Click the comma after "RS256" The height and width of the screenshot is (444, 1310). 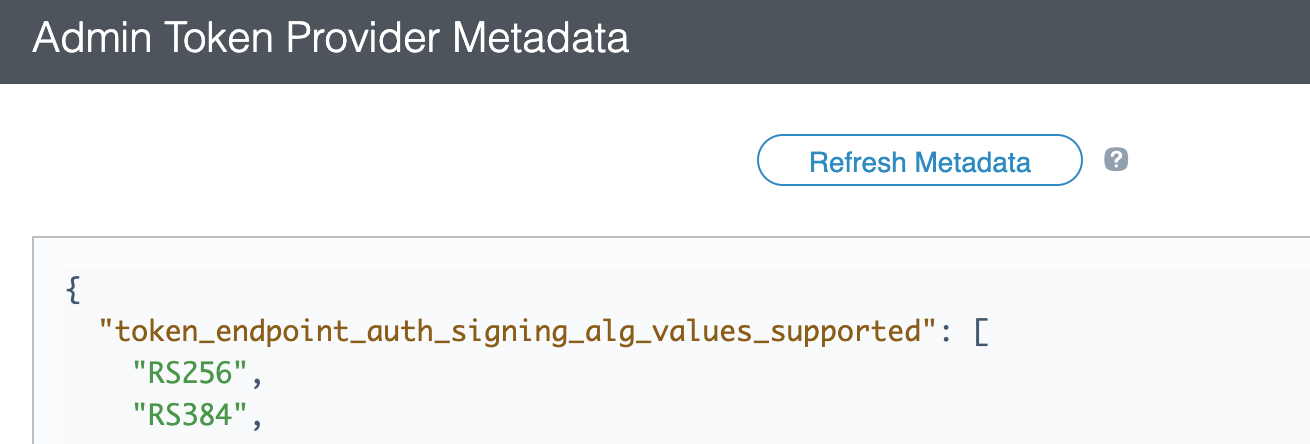[x=254, y=380]
